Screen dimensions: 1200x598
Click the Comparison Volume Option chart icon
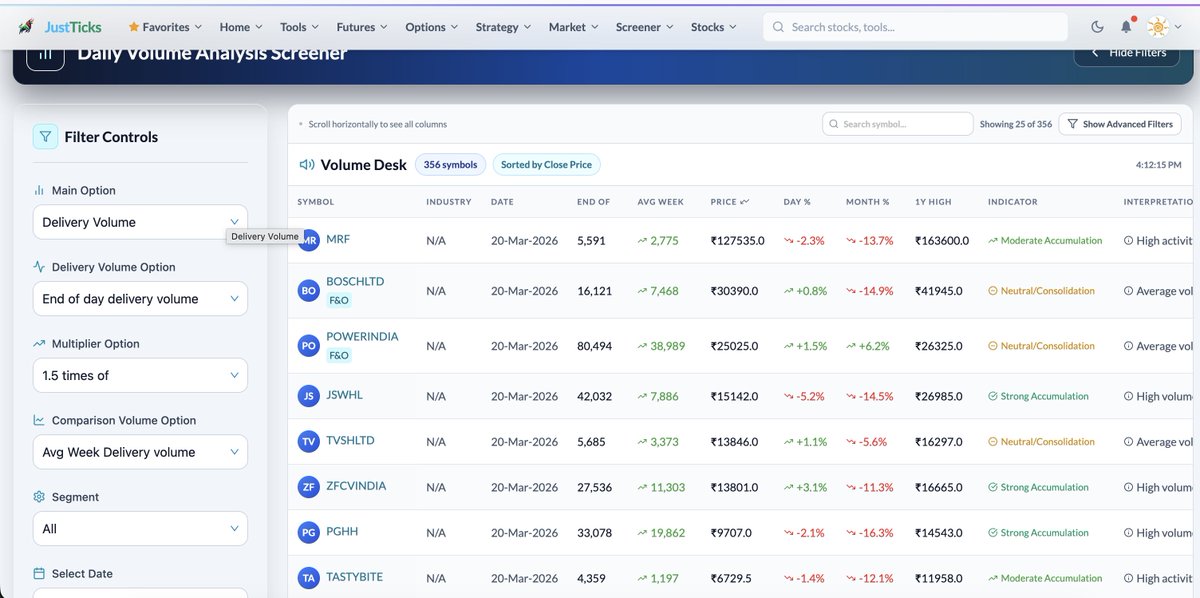(39, 420)
